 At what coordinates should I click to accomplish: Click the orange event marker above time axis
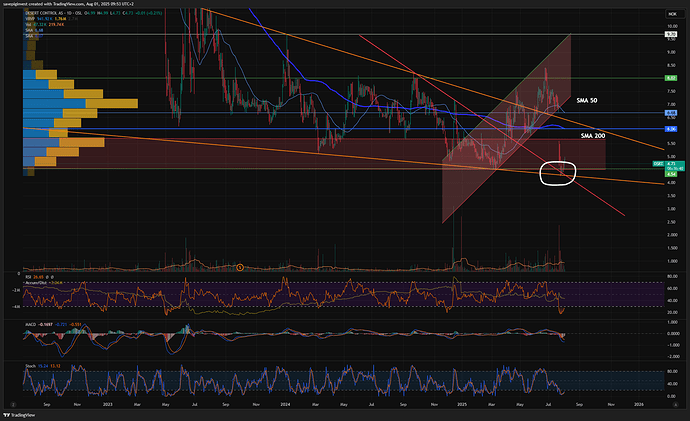coord(240,265)
